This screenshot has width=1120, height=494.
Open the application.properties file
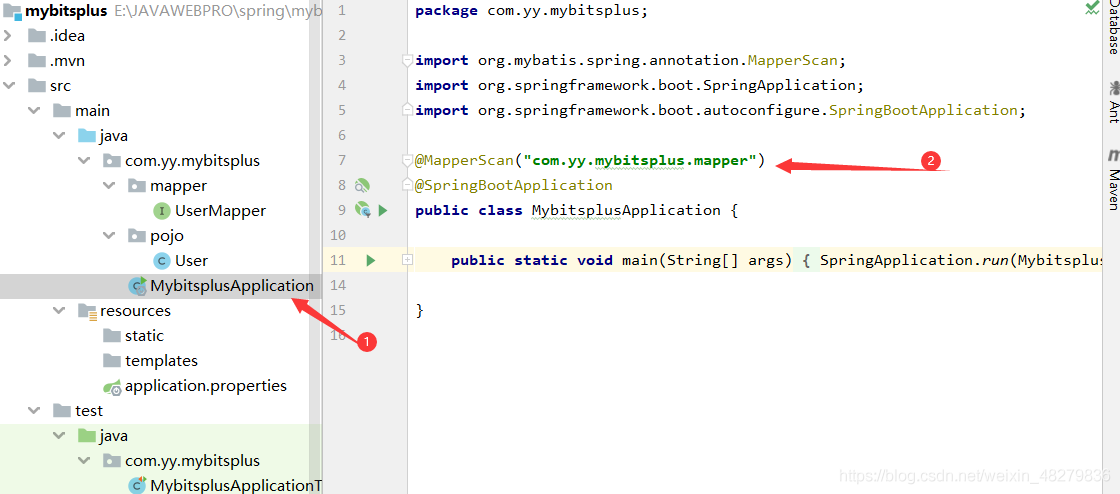tap(195, 386)
